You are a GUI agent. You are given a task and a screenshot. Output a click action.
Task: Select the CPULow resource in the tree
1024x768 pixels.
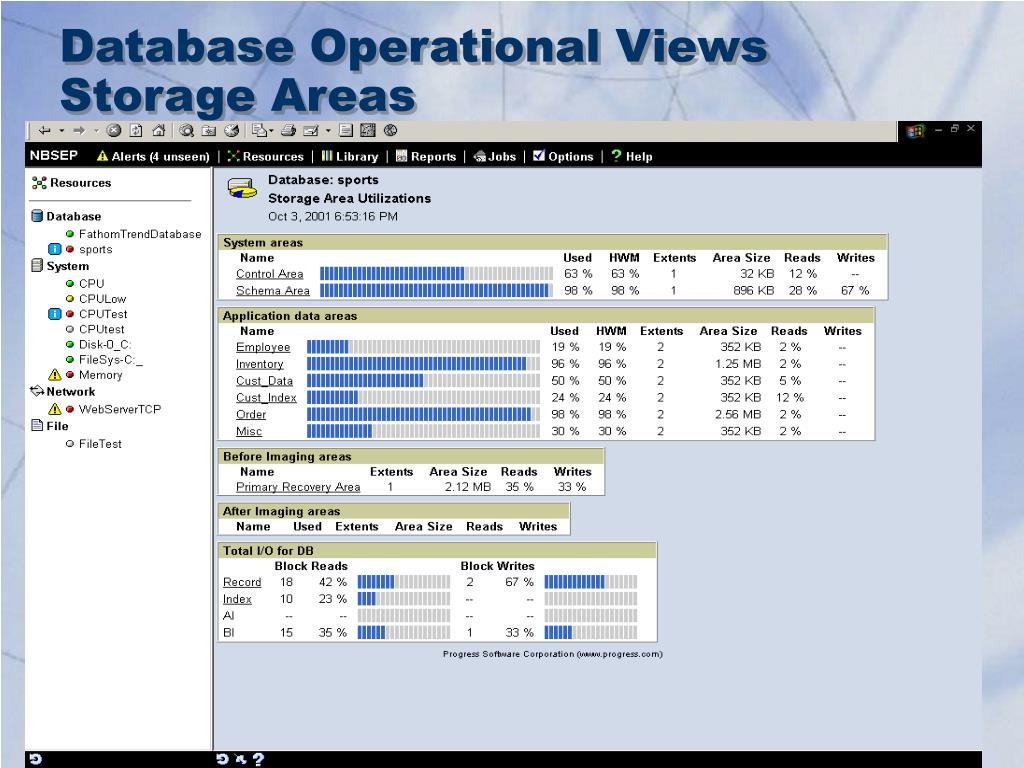(x=103, y=298)
